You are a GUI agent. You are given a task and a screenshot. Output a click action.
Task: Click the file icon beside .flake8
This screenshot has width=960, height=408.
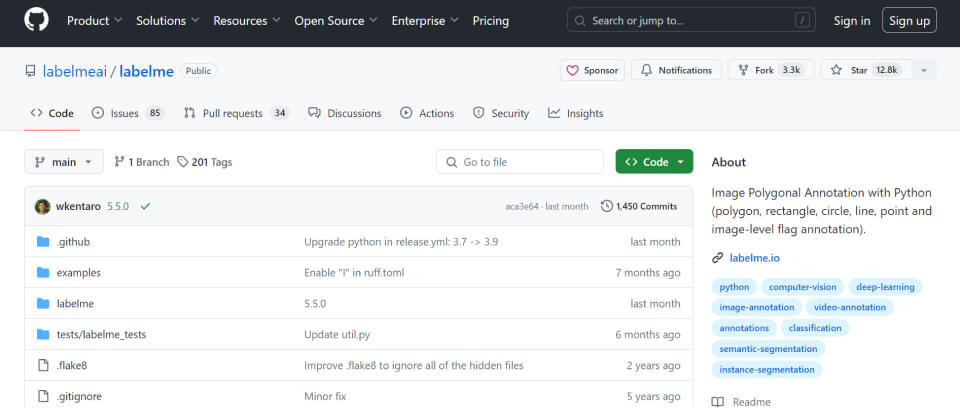click(x=43, y=366)
